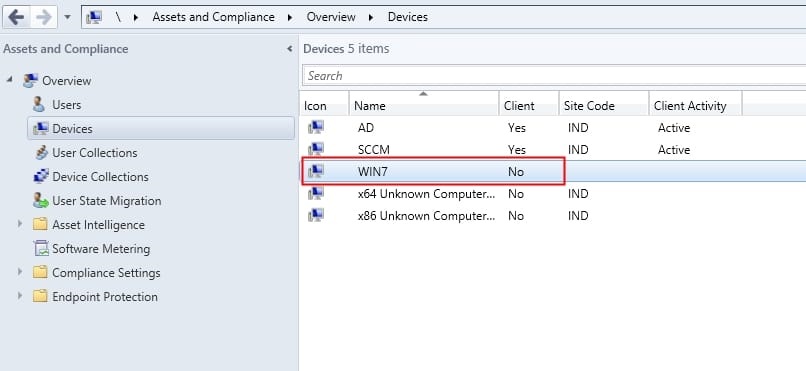Click into the Devices Search field
This screenshot has width=806, height=371.
click(554, 76)
